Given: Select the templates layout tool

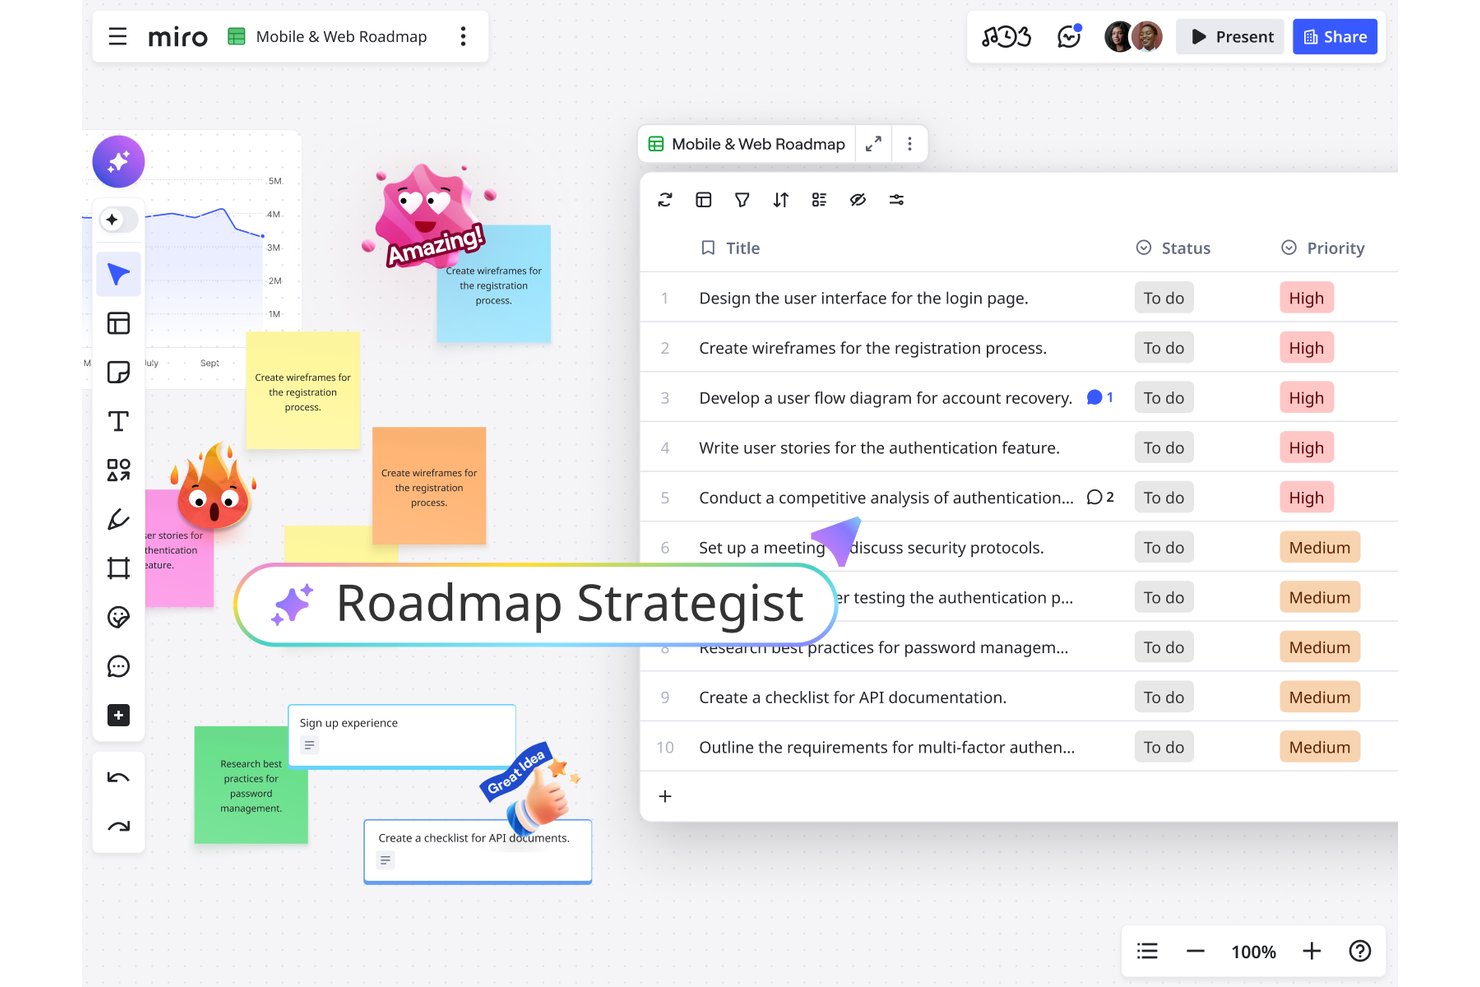Looking at the screenshot, I should pyautogui.click(x=119, y=323).
